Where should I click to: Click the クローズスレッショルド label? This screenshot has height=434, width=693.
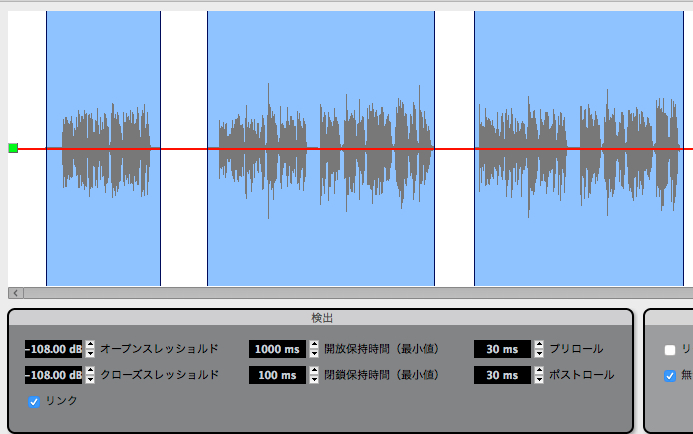(x=160, y=375)
